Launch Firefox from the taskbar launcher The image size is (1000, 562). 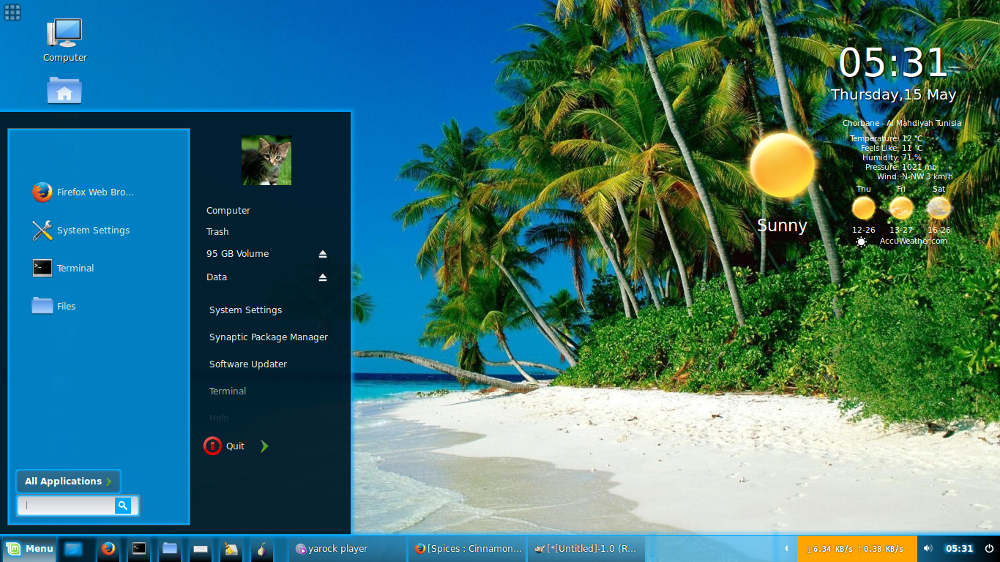[108, 549]
